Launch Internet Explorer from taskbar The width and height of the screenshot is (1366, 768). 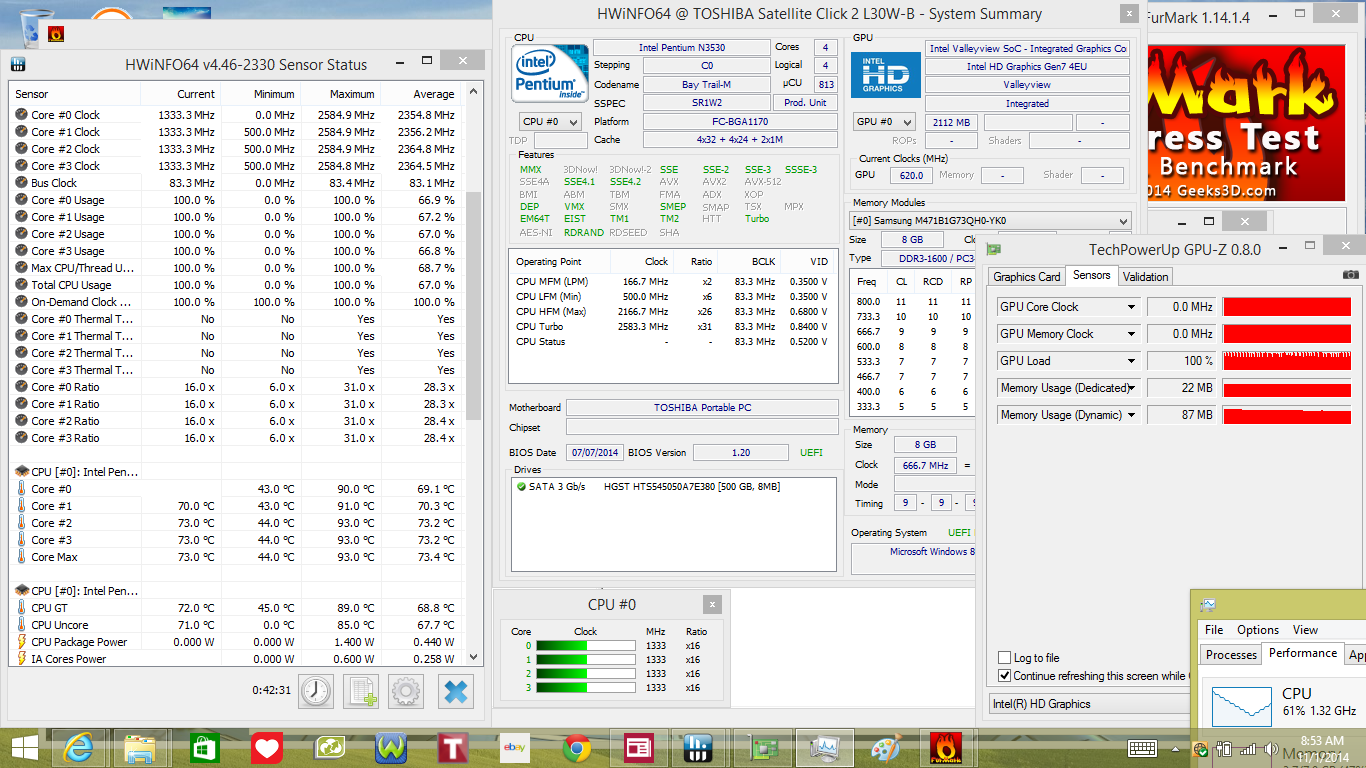pyautogui.click(x=78, y=748)
